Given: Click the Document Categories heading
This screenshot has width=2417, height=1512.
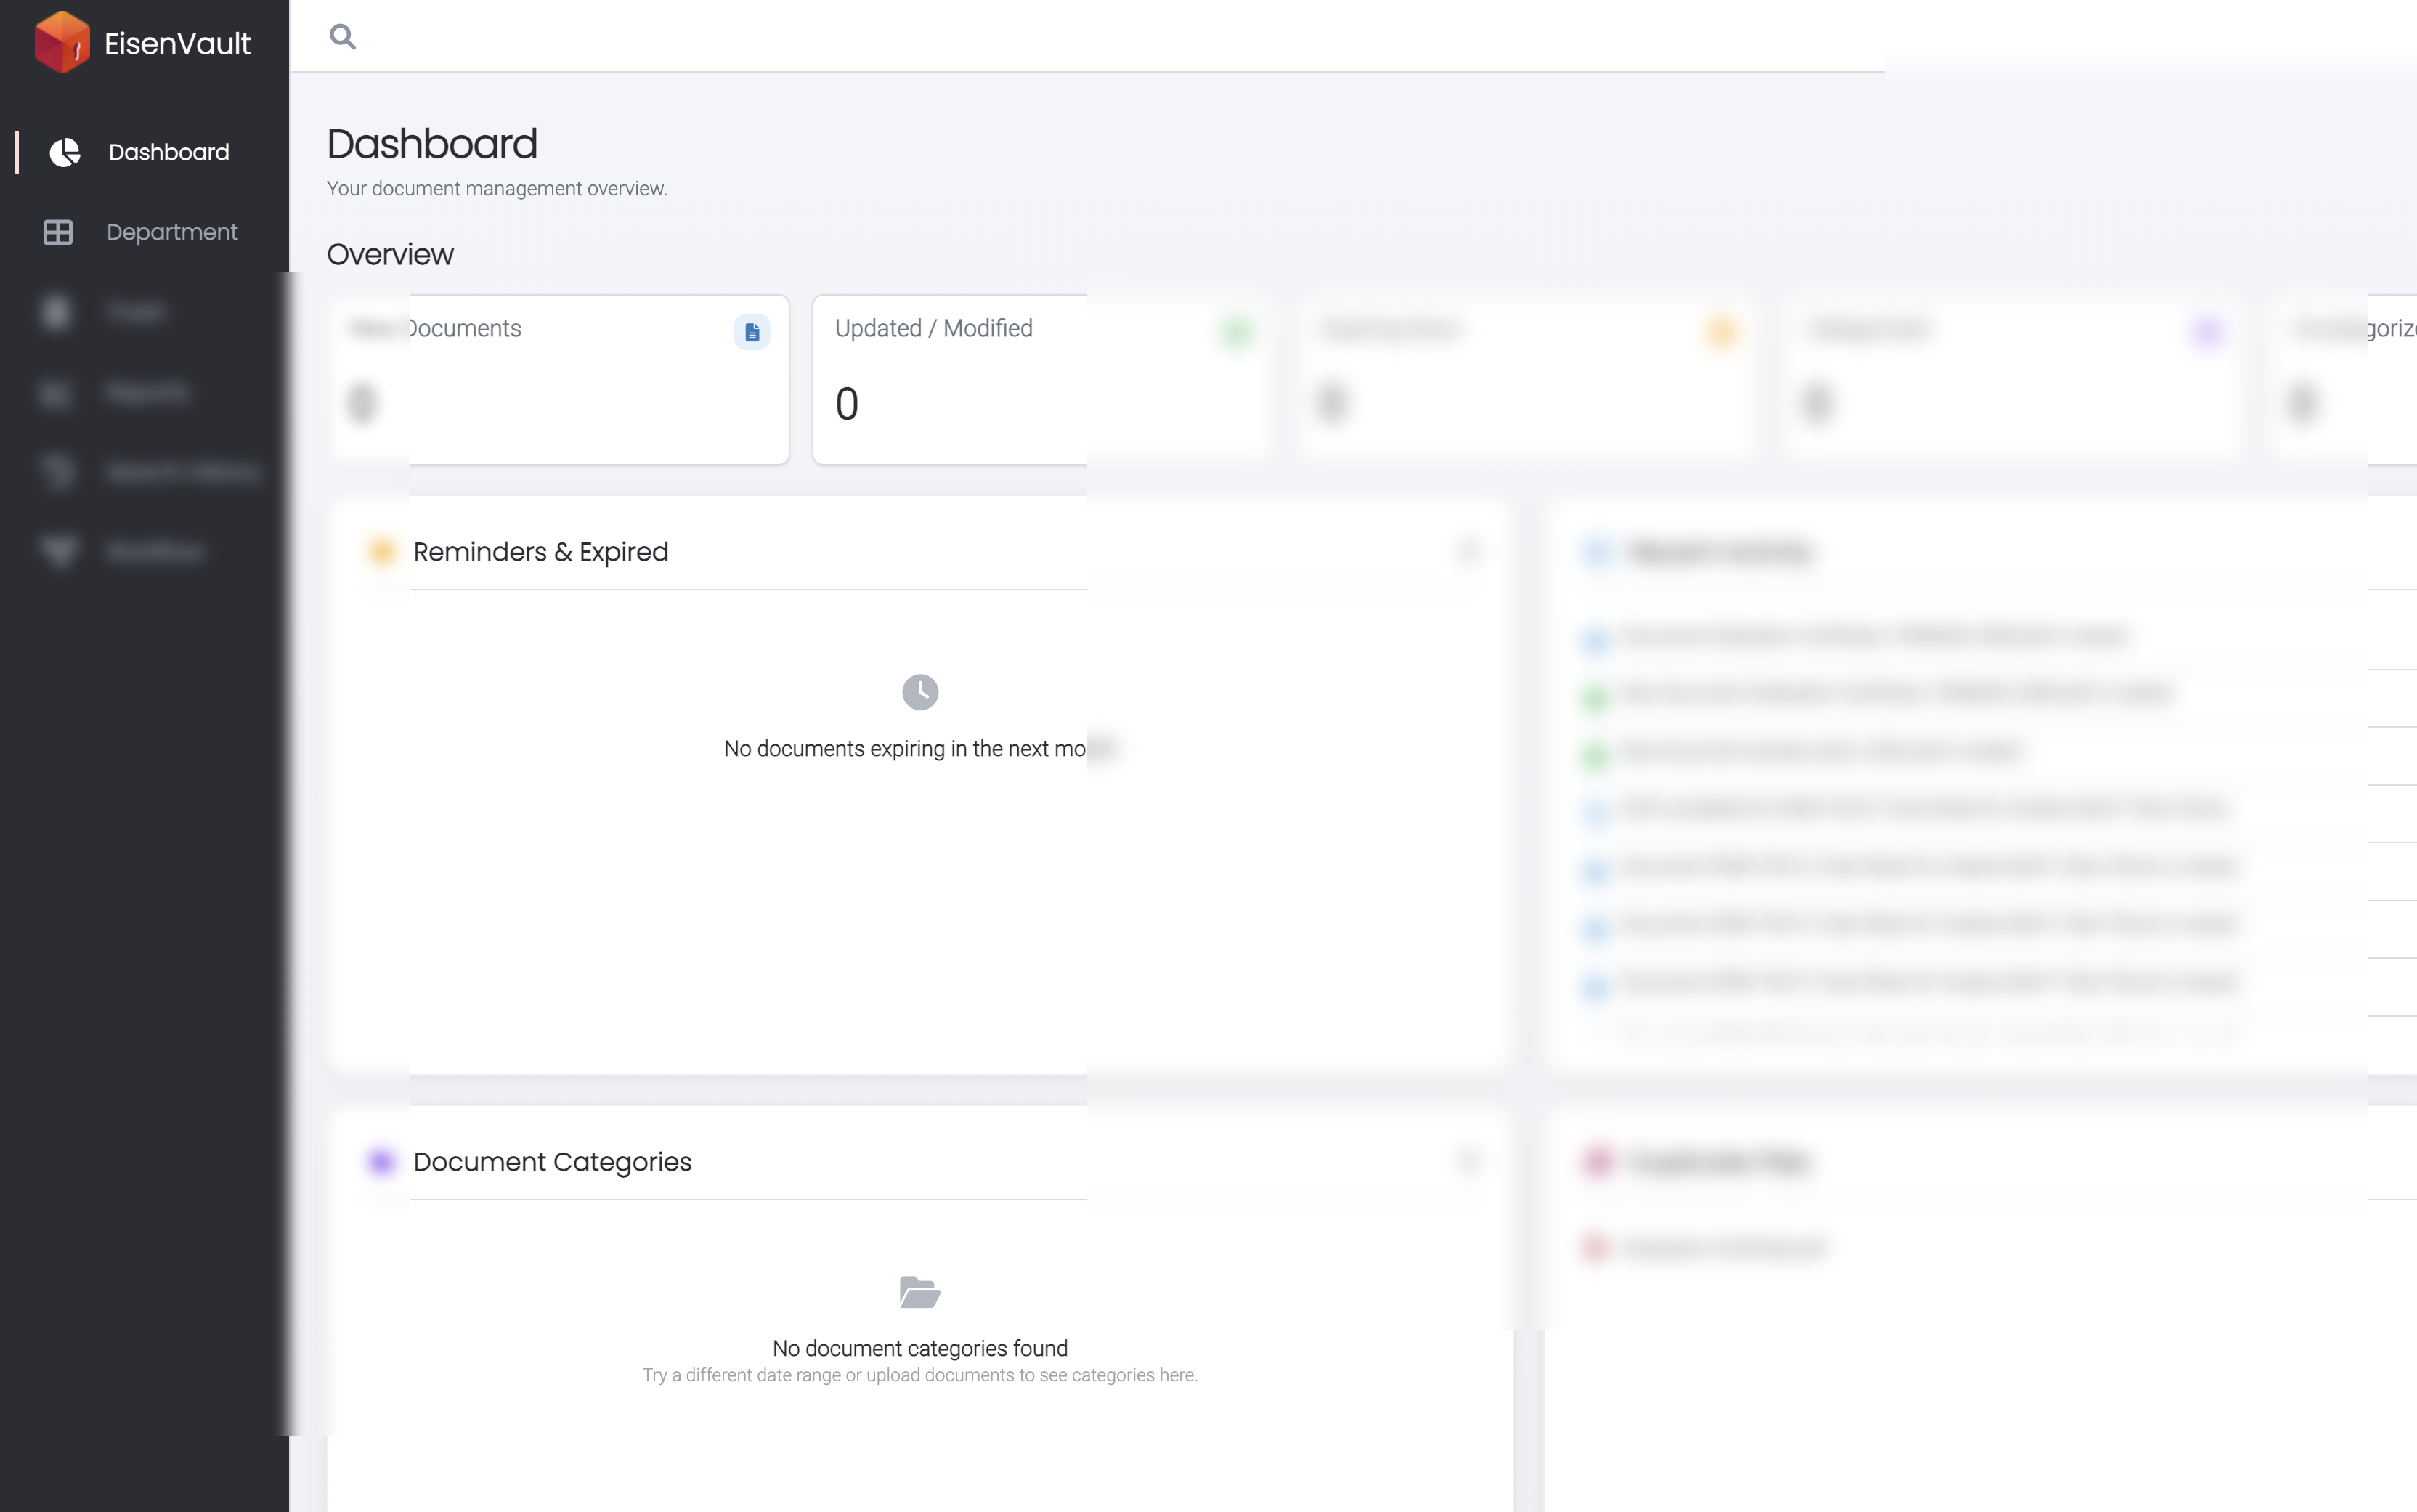Looking at the screenshot, I should click(x=552, y=1162).
